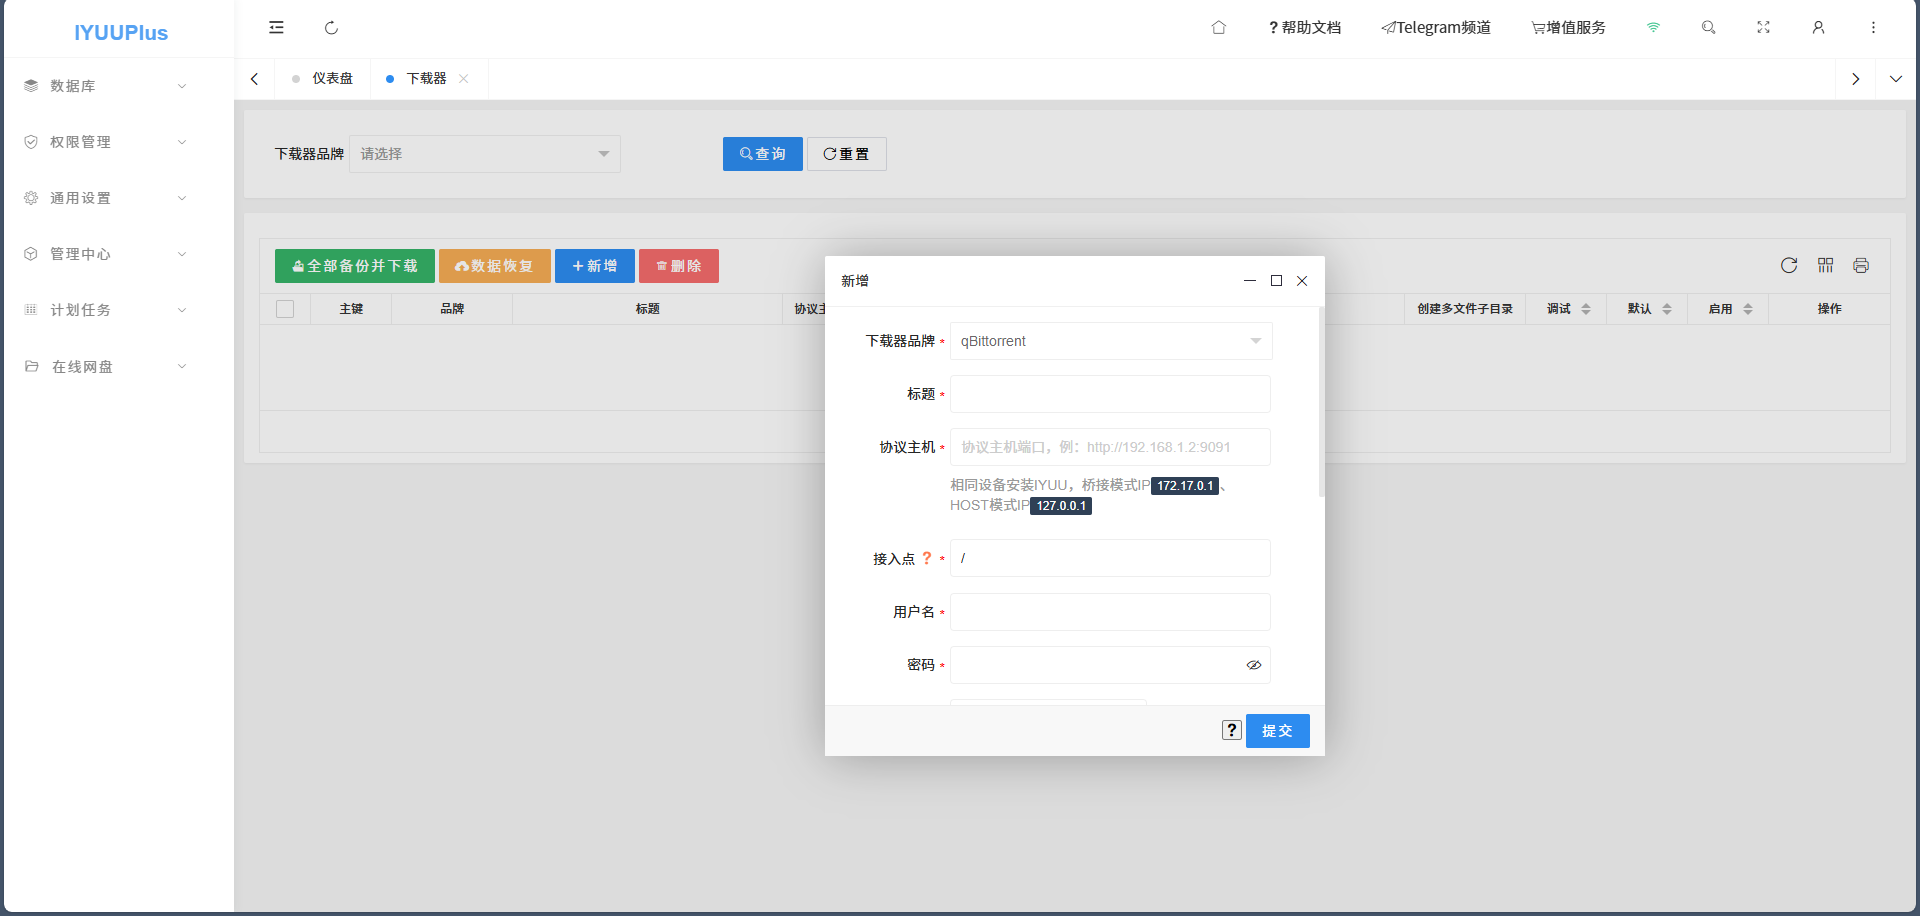Expand the 计划任务 sidebar menu
The image size is (1920, 916).
105,310
